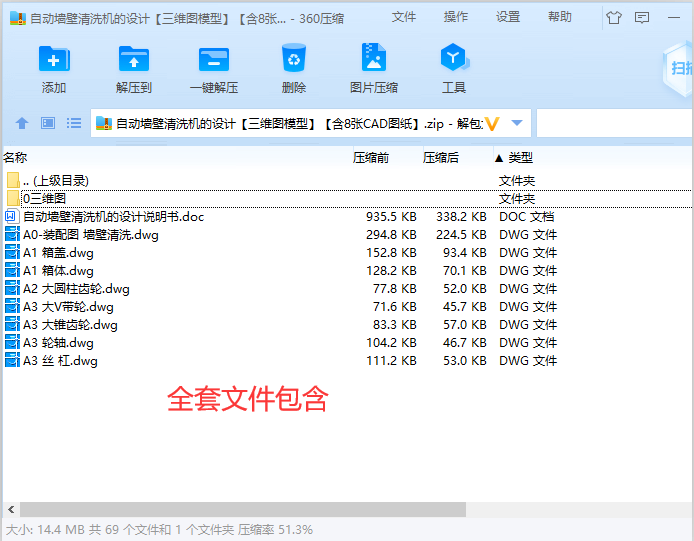Select the .. (上级目录) row label
Image resolution: width=694 pixels, height=541 pixels.
(x=56, y=180)
